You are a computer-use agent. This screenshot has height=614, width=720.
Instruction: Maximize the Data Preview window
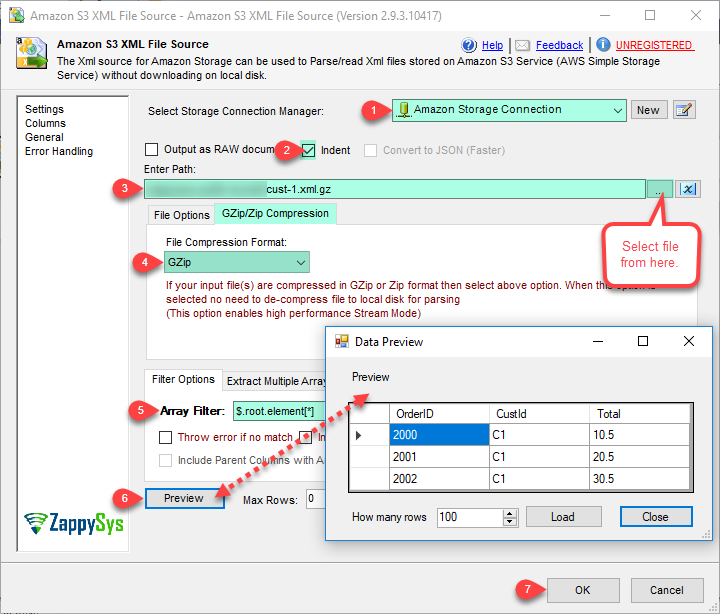coord(643,341)
